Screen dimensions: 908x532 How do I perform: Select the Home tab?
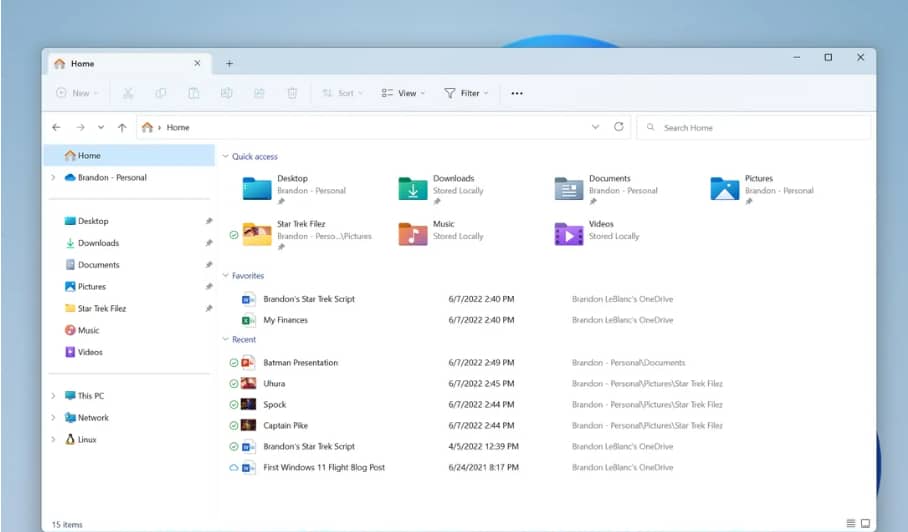[x=129, y=64]
